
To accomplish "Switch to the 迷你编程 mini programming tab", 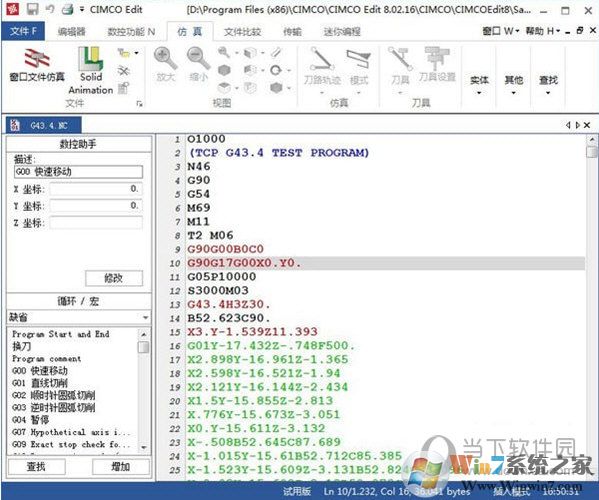I will [x=342, y=32].
